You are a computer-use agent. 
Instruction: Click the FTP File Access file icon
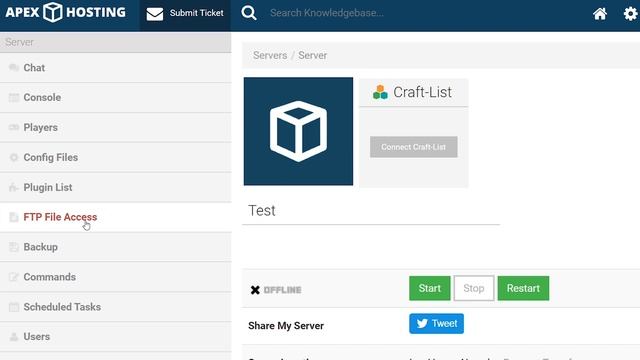(x=14, y=217)
